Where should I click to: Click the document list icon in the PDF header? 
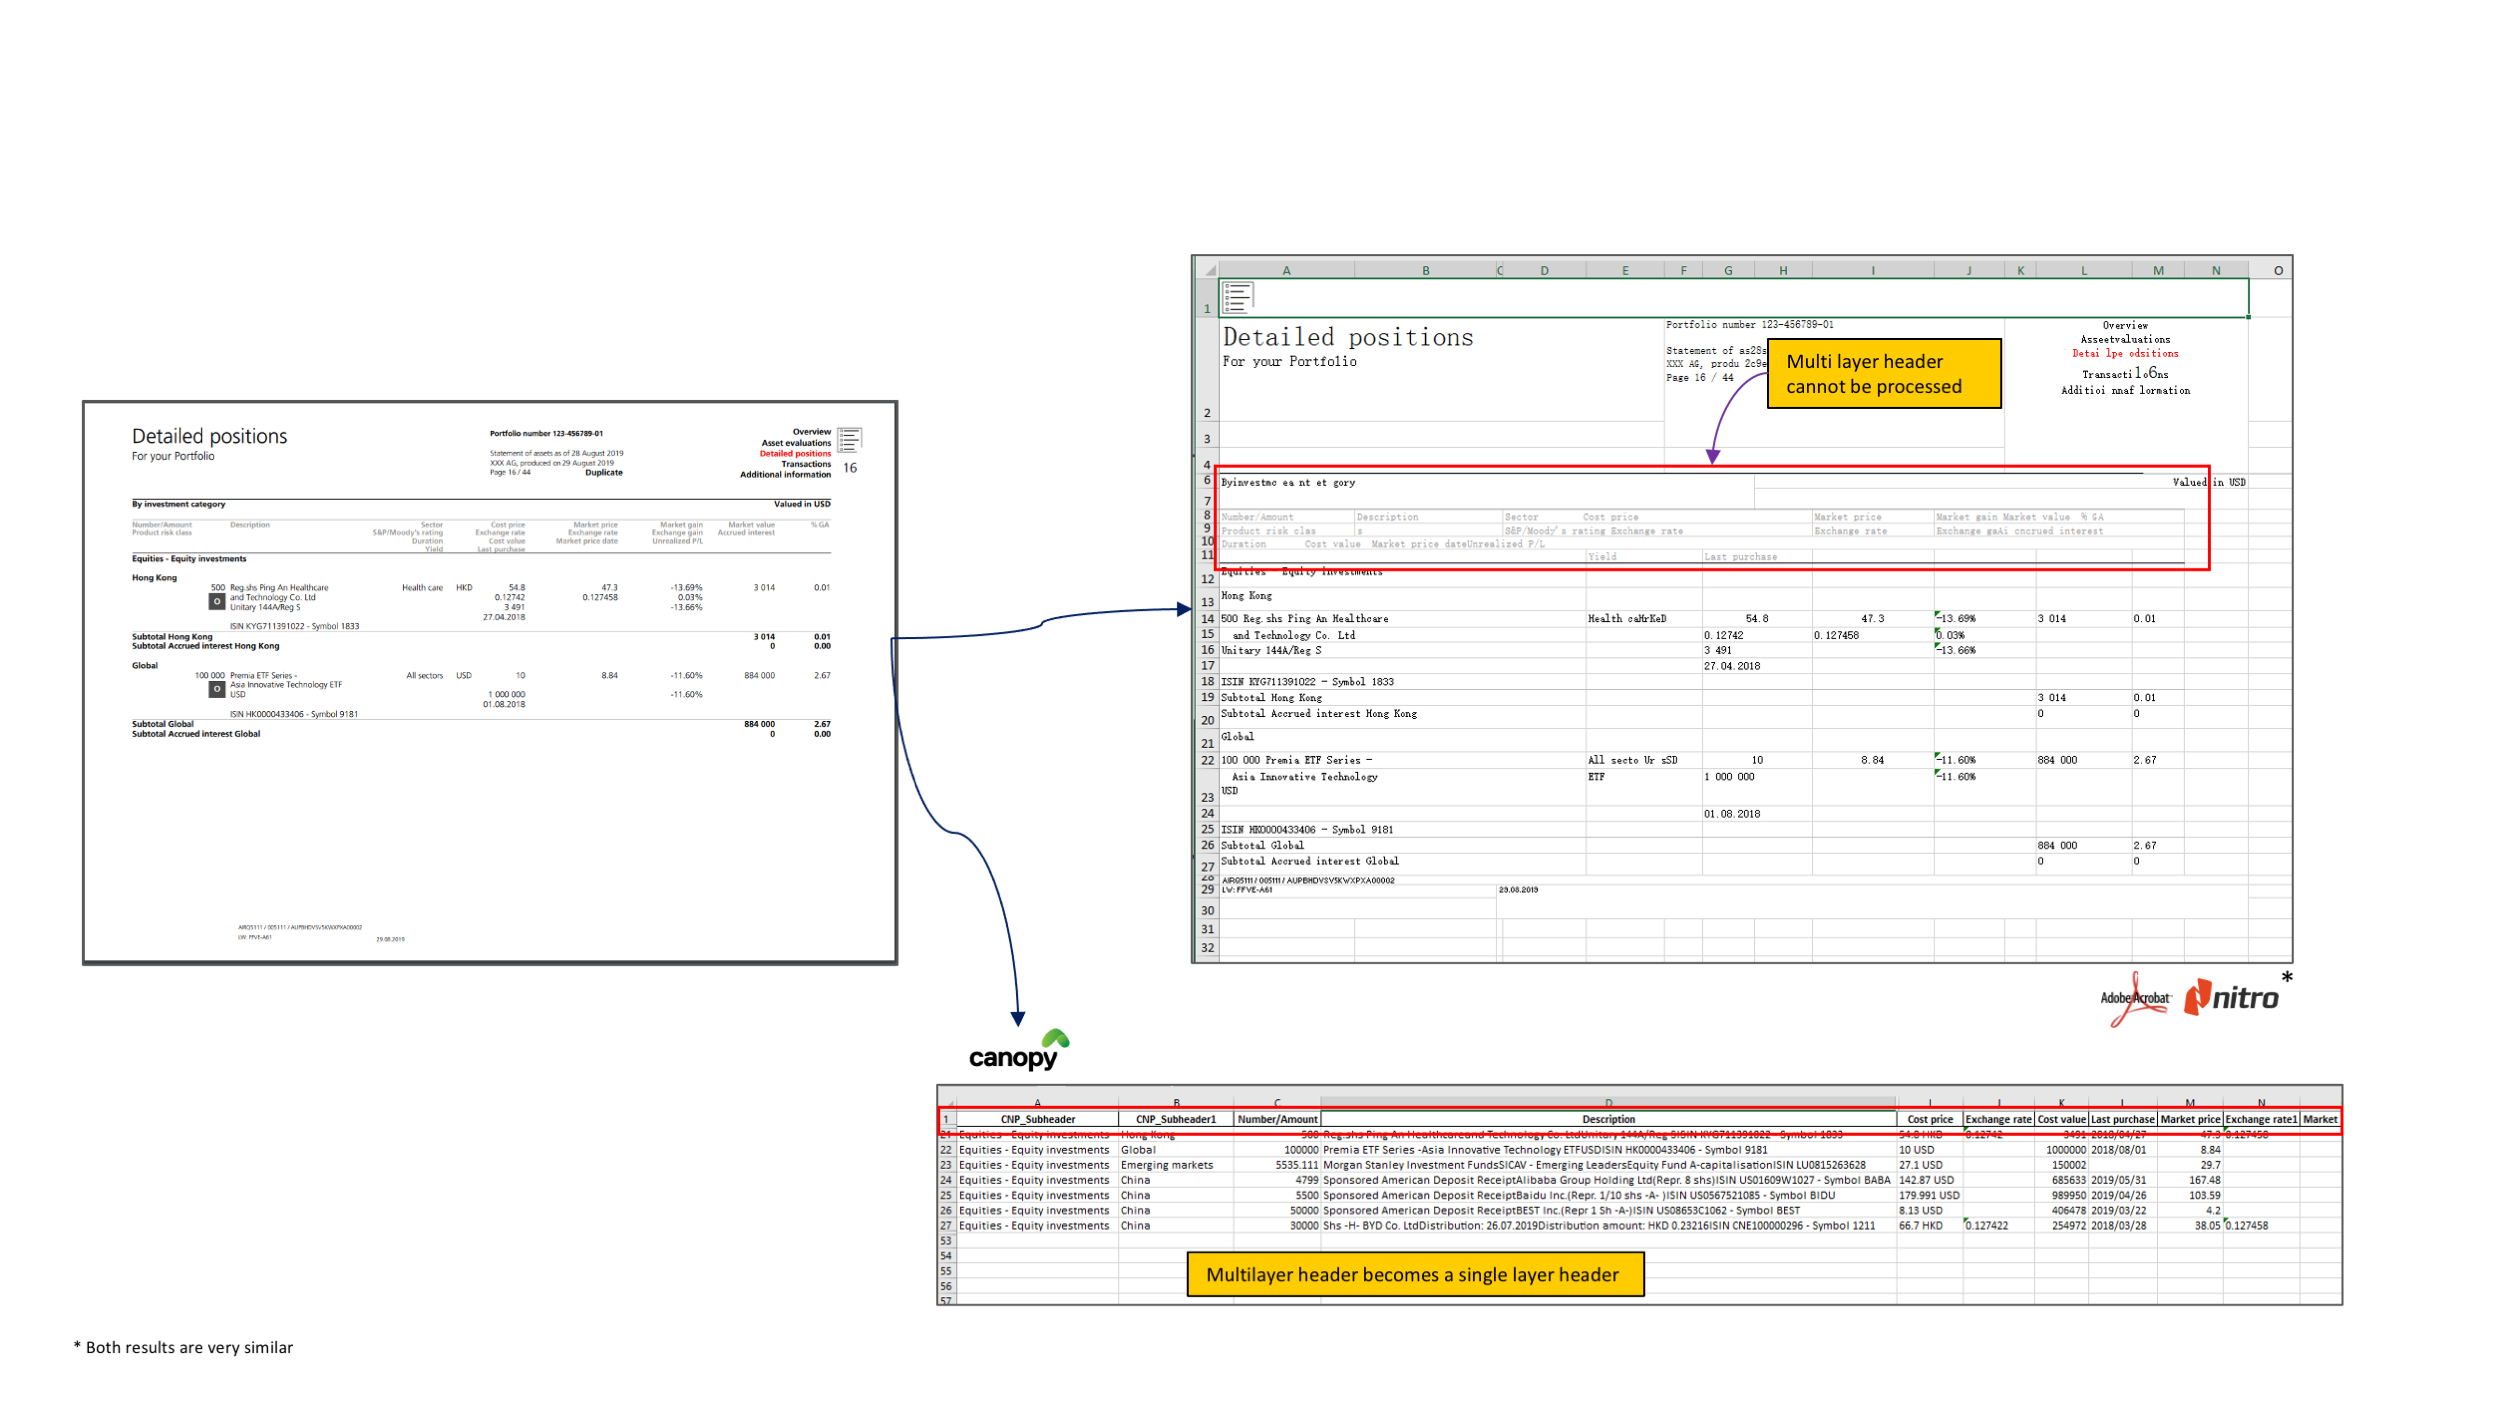click(x=850, y=439)
